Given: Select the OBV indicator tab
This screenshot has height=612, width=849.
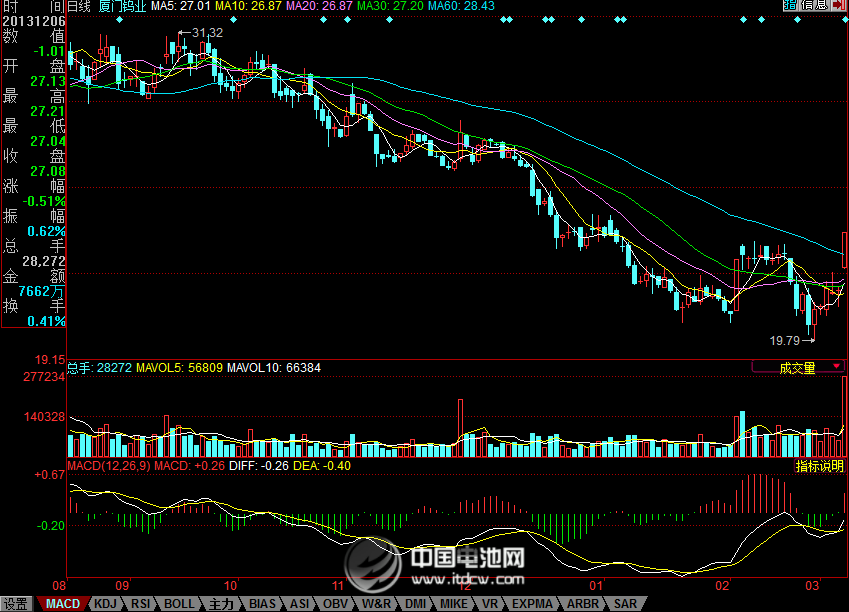Looking at the screenshot, I should pos(337,604).
